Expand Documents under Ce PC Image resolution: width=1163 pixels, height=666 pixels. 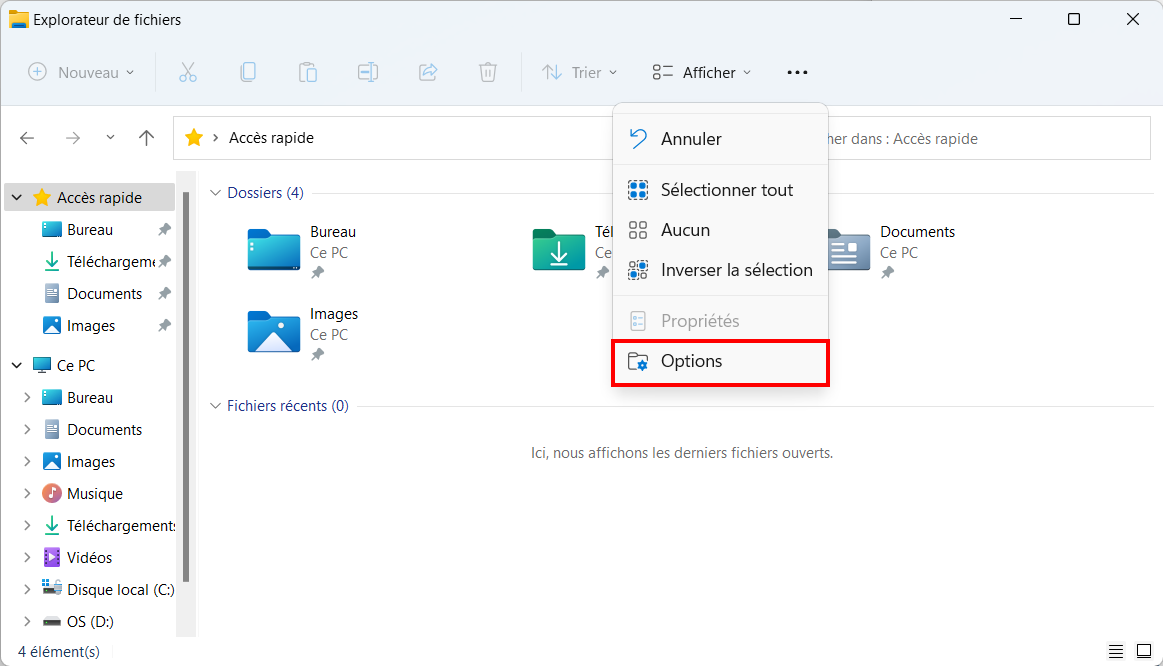click(27, 429)
